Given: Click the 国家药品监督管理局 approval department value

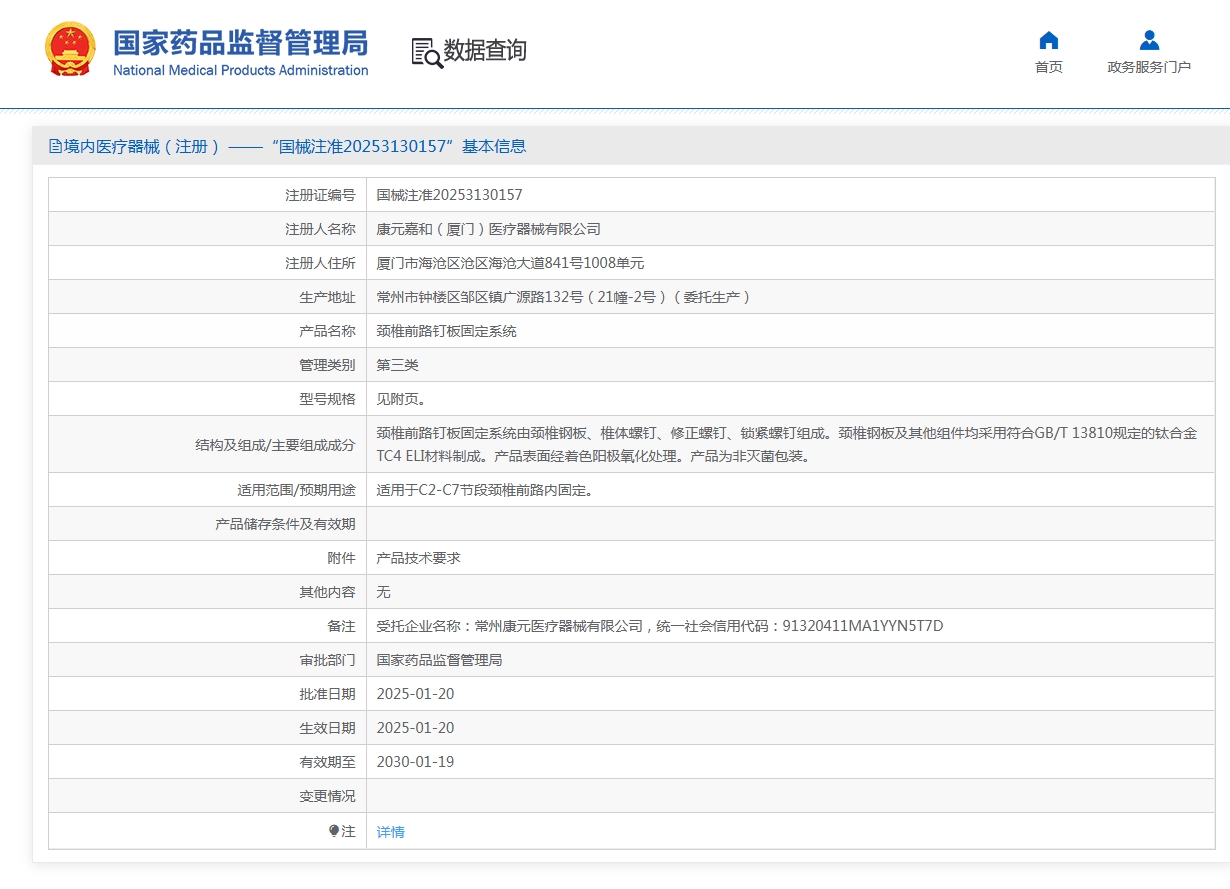Looking at the screenshot, I should (439, 660).
